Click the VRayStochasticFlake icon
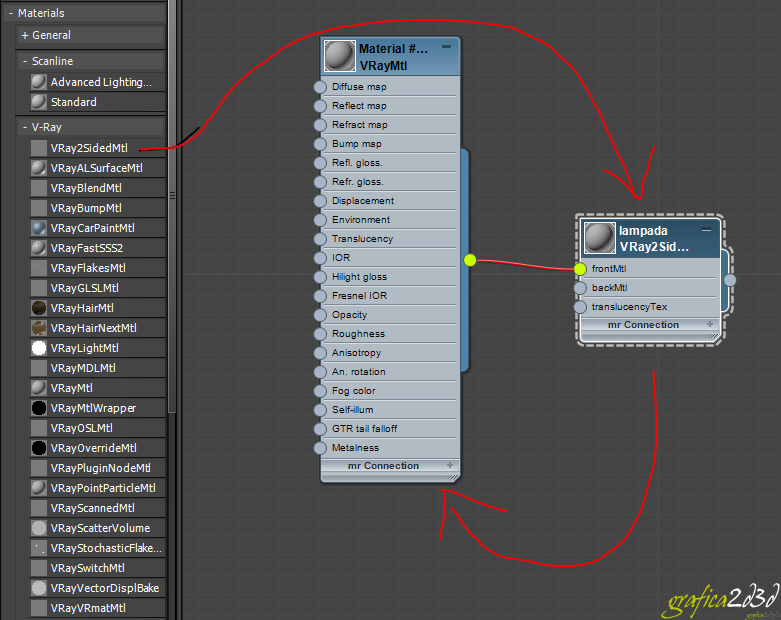Viewport: 781px width, 620px height. [39, 548]
